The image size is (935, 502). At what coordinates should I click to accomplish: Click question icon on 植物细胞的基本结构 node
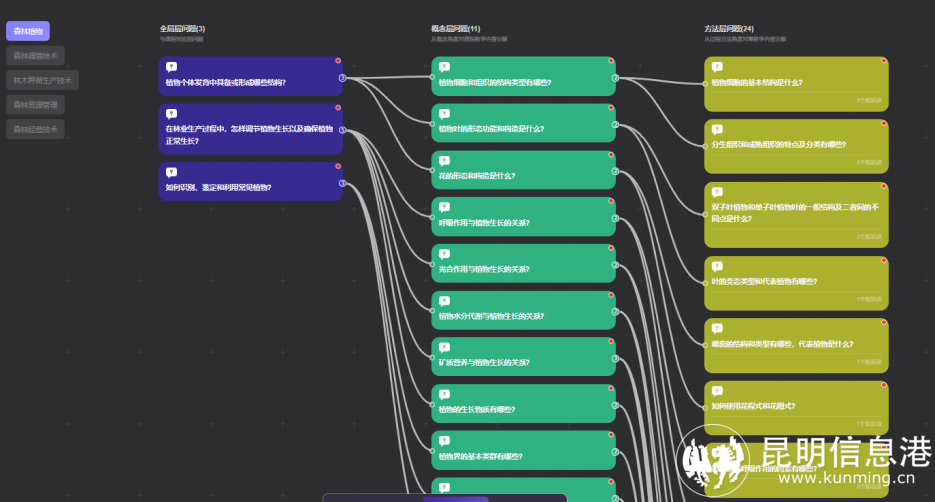[x=716, y=67]
